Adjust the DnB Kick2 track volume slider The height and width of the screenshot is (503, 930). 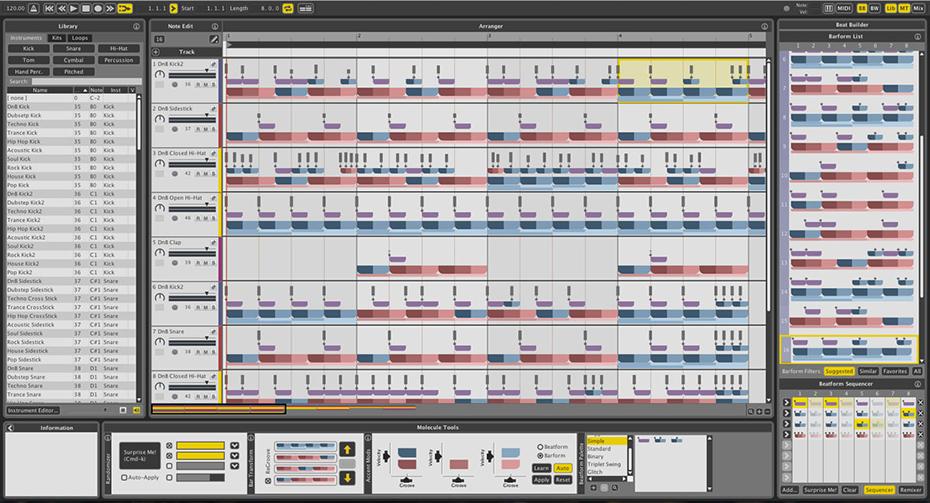(190, 75)
